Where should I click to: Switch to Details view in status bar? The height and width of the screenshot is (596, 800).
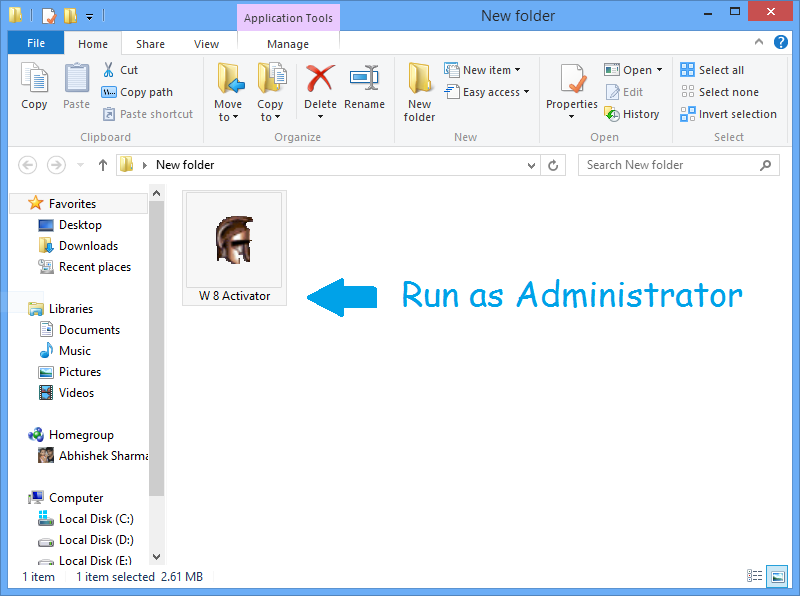[x=755, y=577]
